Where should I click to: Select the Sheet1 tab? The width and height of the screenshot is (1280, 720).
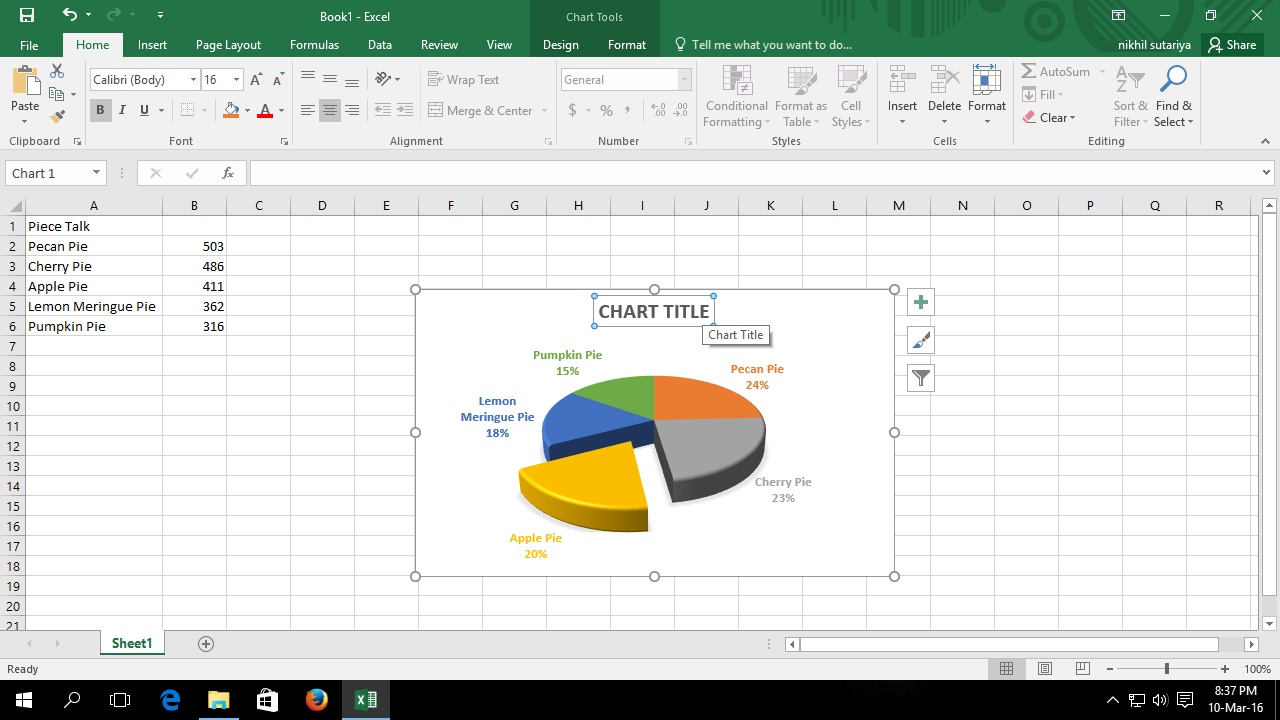(132, 644)
